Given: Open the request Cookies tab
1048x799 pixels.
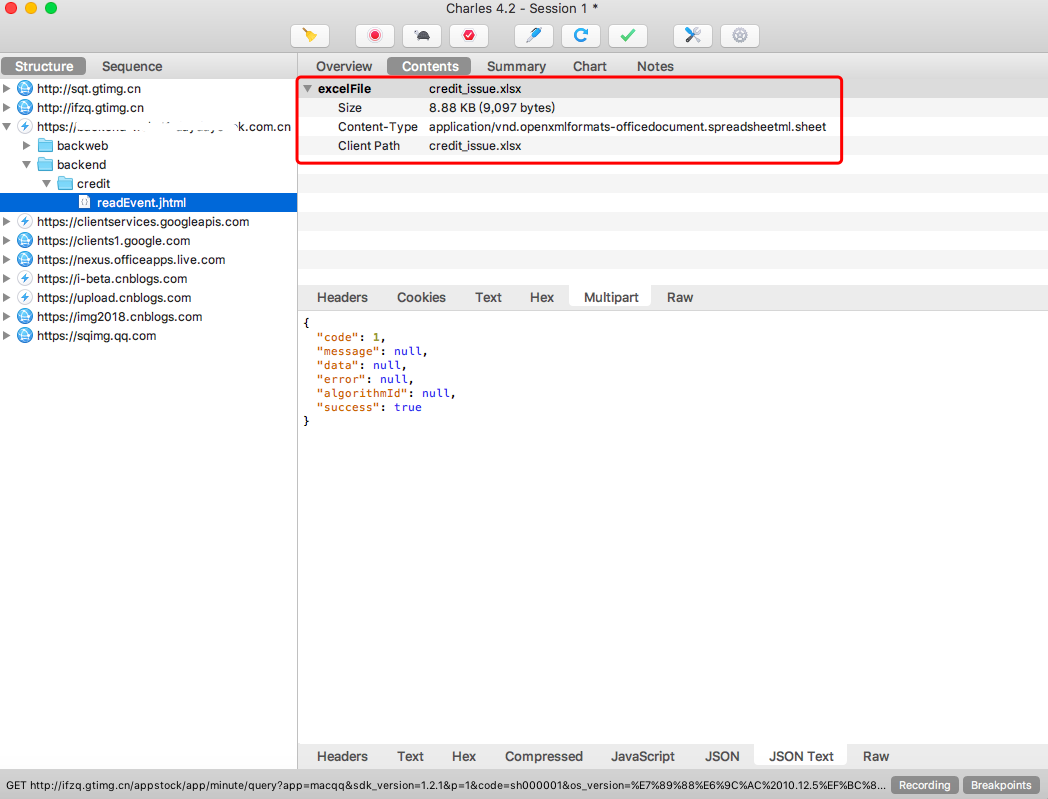Looking at the screenshot, I should [x=421, y=298].
